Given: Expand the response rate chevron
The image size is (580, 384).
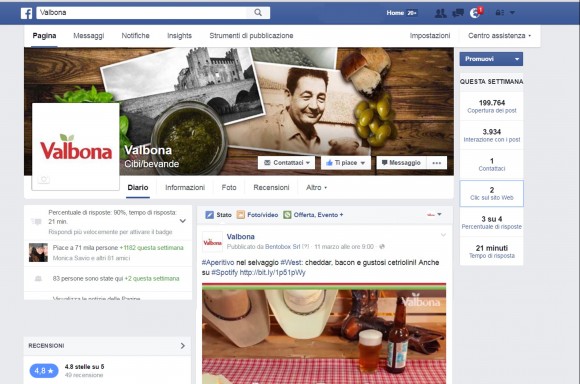Looking at the screenshot, I should [x=183, y=221].
